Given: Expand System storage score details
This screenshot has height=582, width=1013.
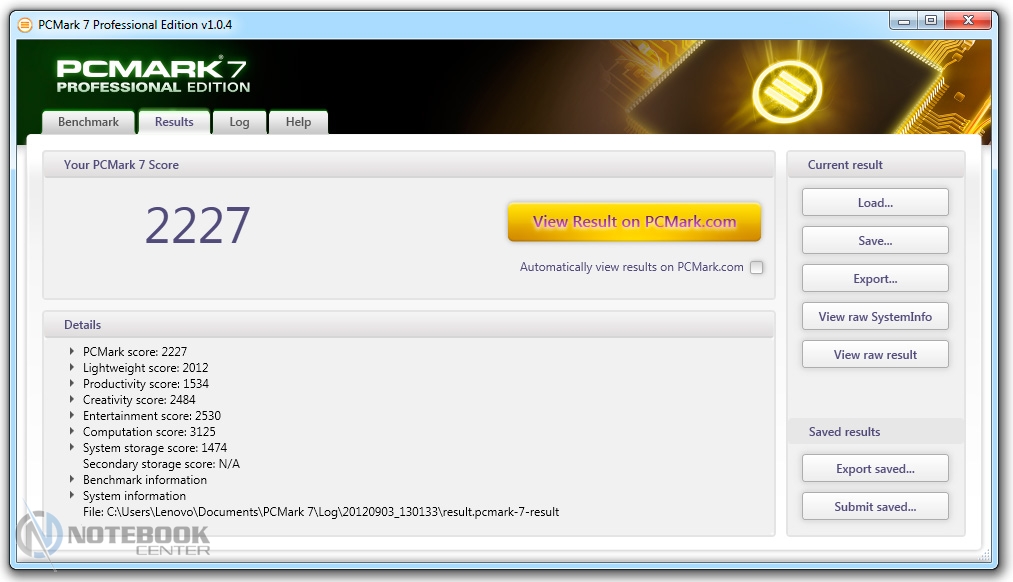Looking at the screenshot, I should pos(72,448).
